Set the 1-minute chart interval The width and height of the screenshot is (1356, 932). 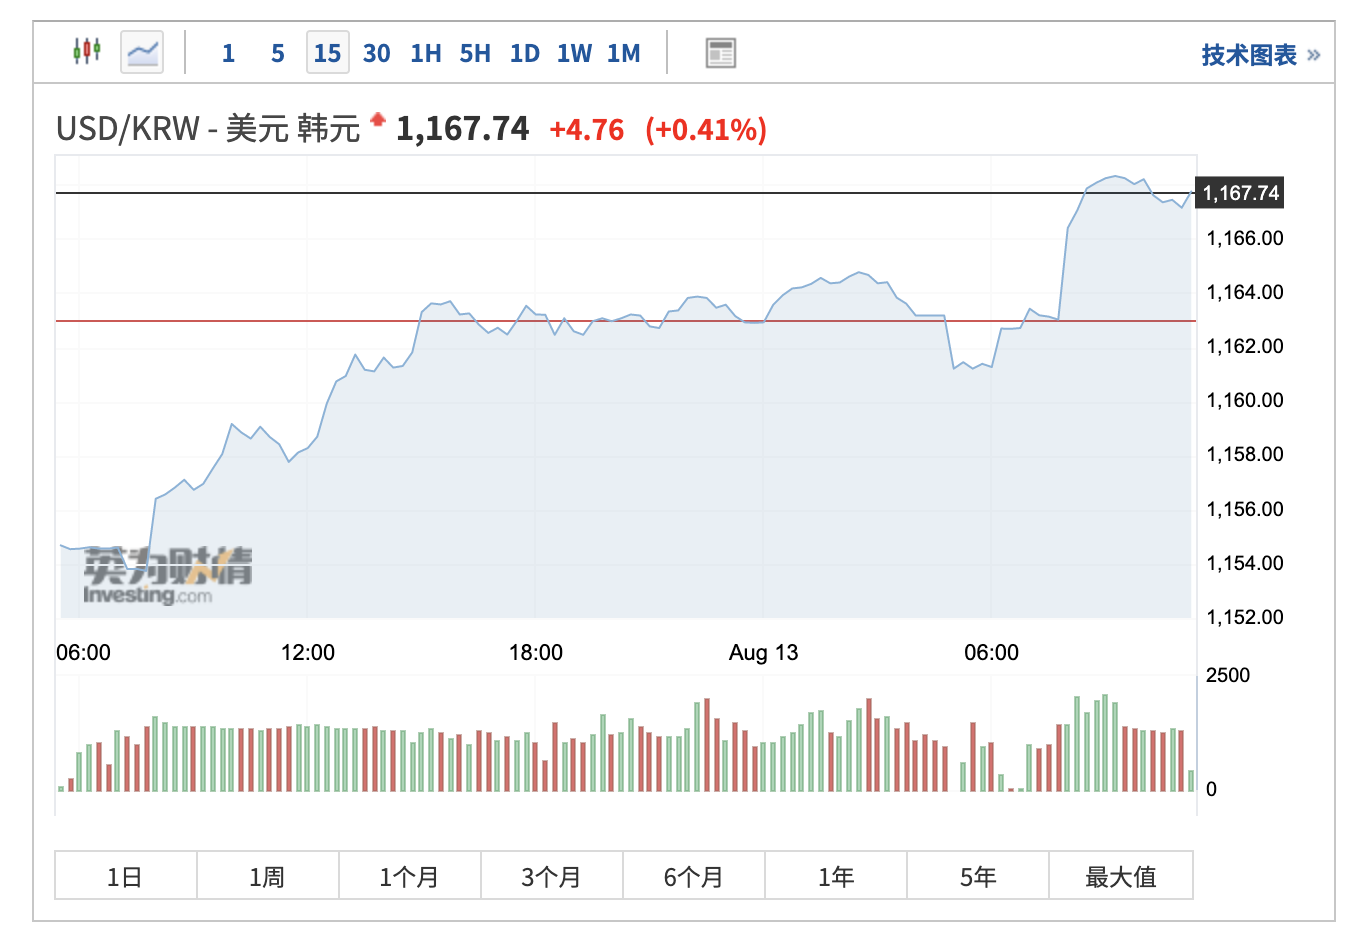(x=228, y=54)
